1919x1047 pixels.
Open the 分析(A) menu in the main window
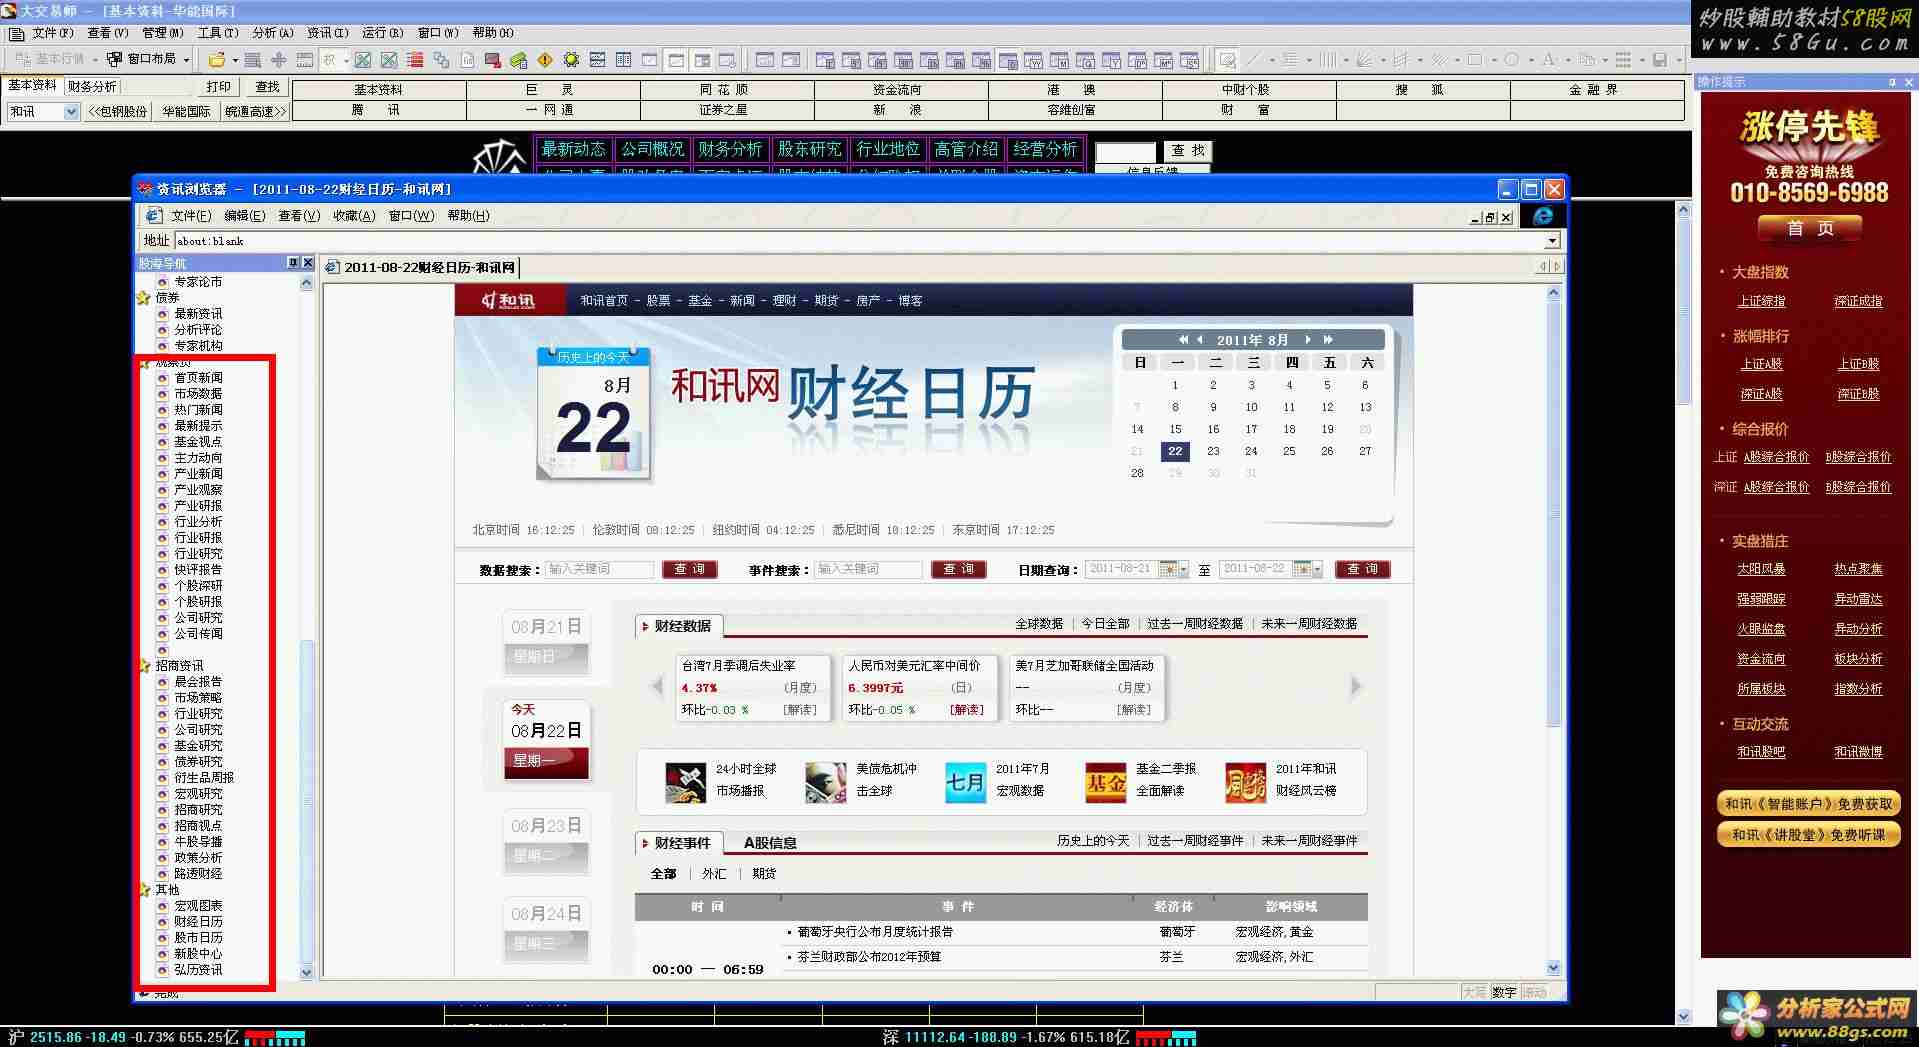pyautogui.click(x=273, y=33)
